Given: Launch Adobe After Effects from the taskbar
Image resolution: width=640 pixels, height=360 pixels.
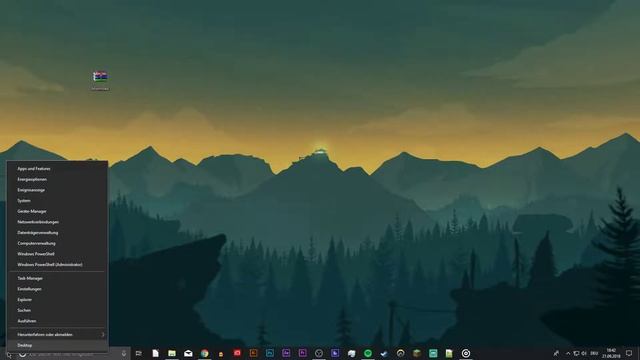Looking at the screenshot, I should (286, 353).
